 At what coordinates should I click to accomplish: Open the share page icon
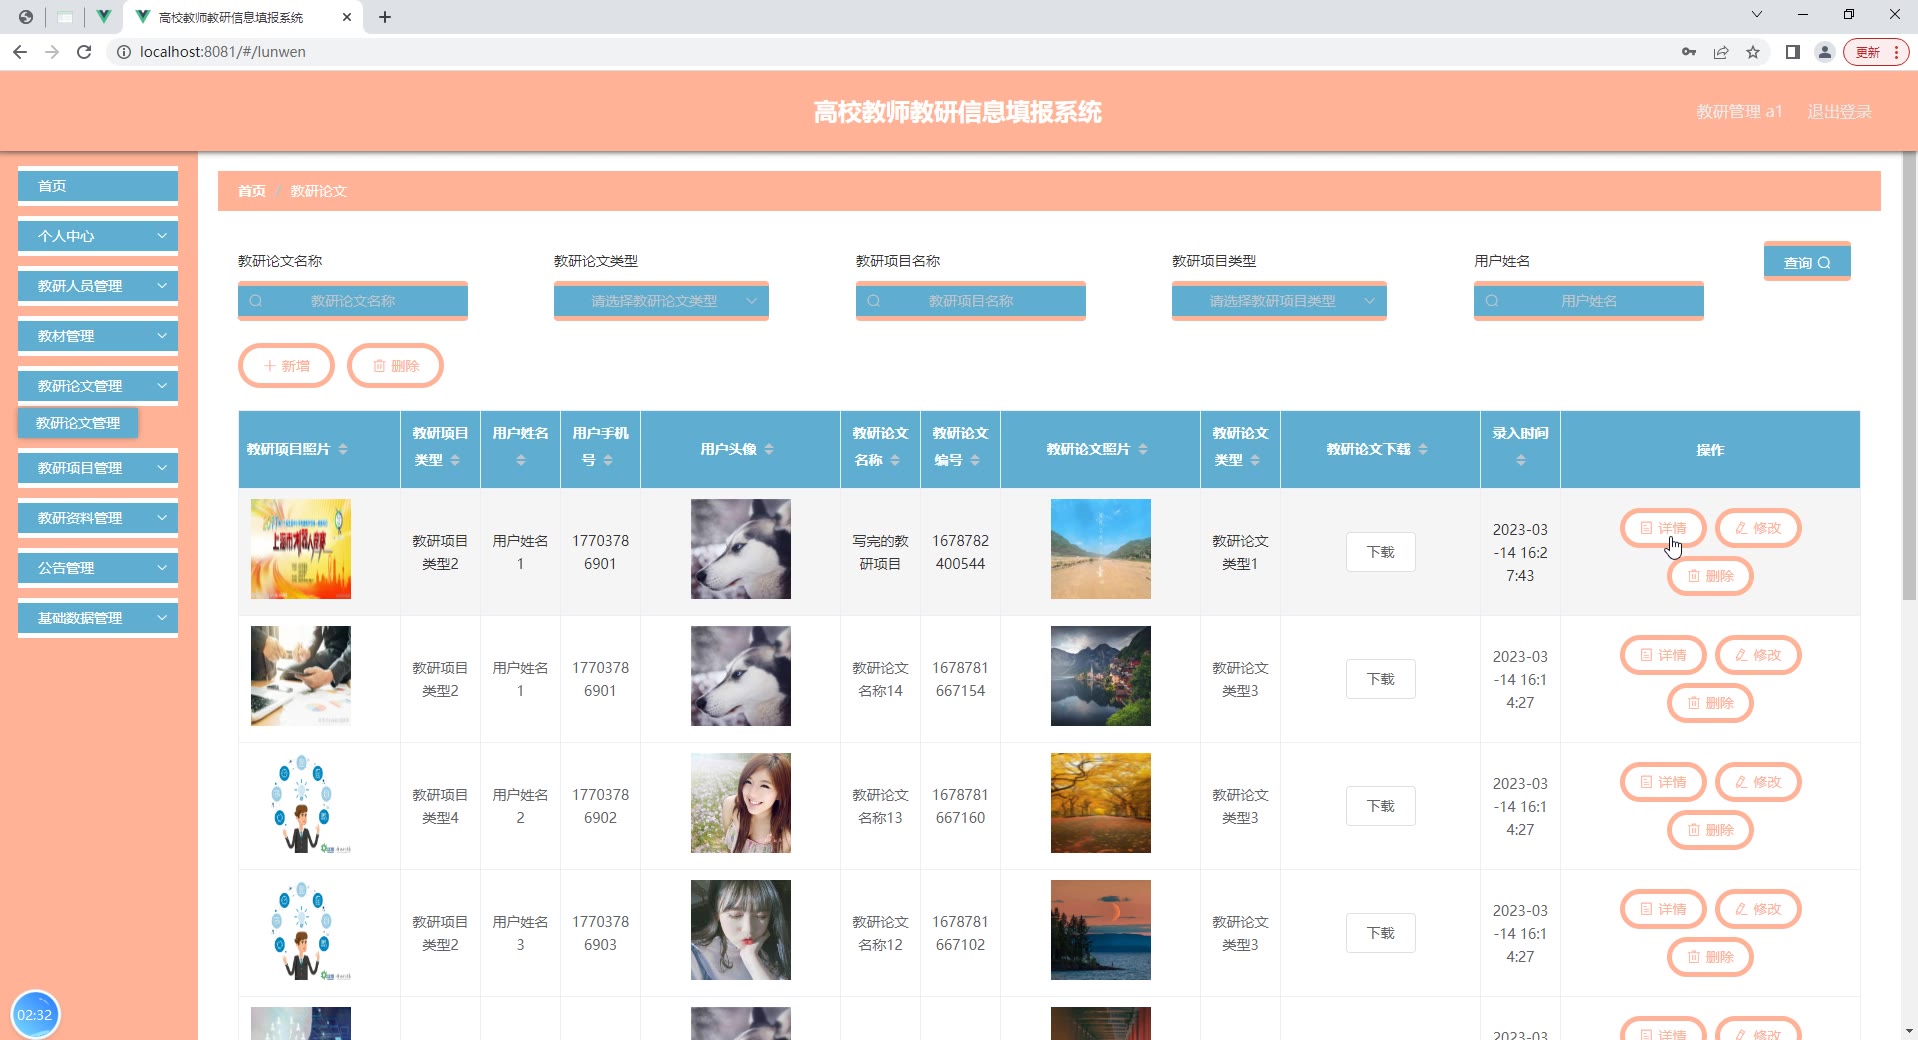[1721, 52]
